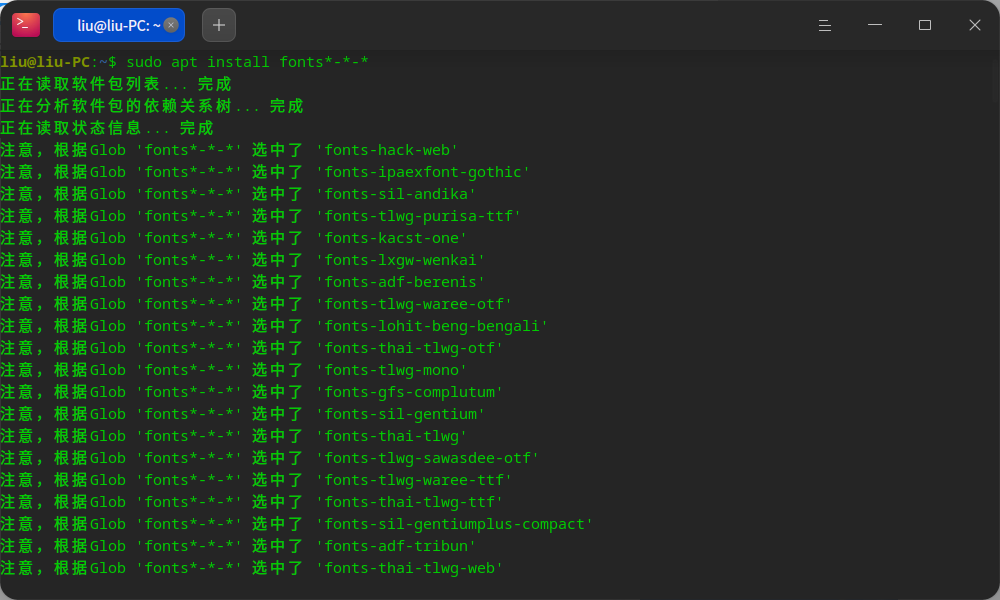Image resolution: width=1000 pixels, height=600 pixels.
Task: Click the '正在分析软件包的依赖关系树... 完成' line
Action: [152, 106]
